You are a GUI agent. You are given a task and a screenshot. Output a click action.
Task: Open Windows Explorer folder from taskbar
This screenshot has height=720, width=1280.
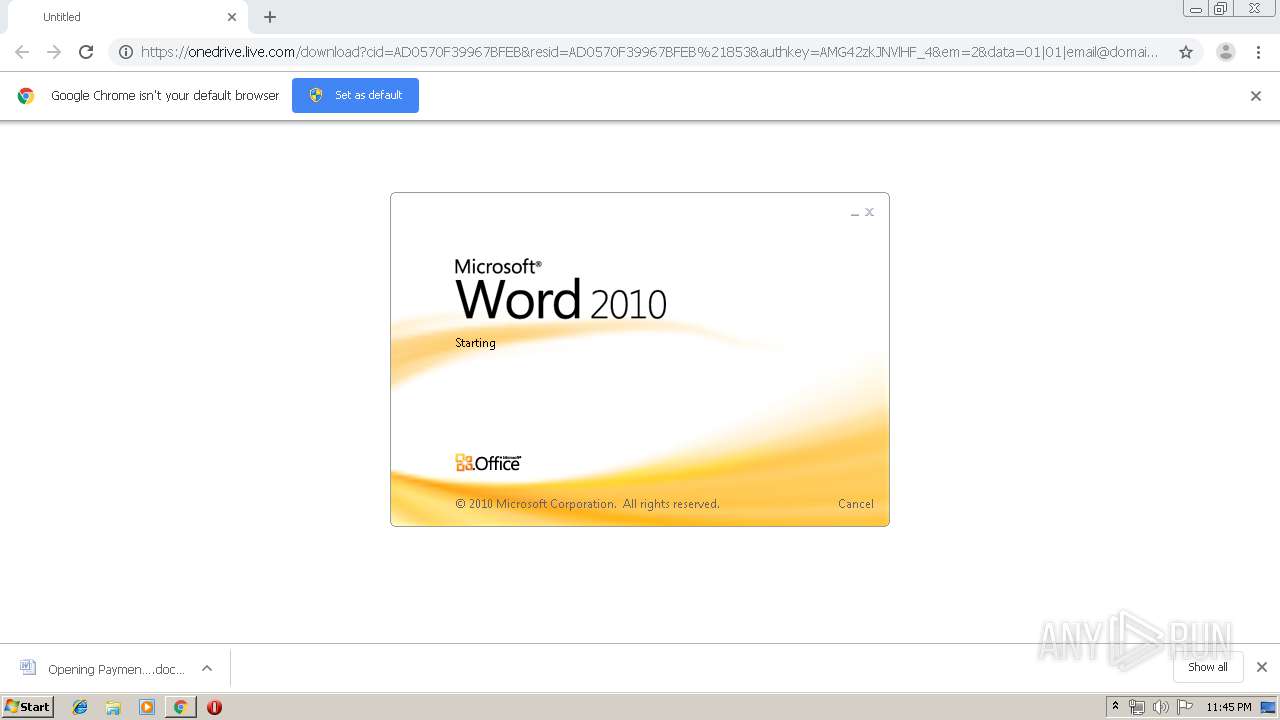(113, 707)
